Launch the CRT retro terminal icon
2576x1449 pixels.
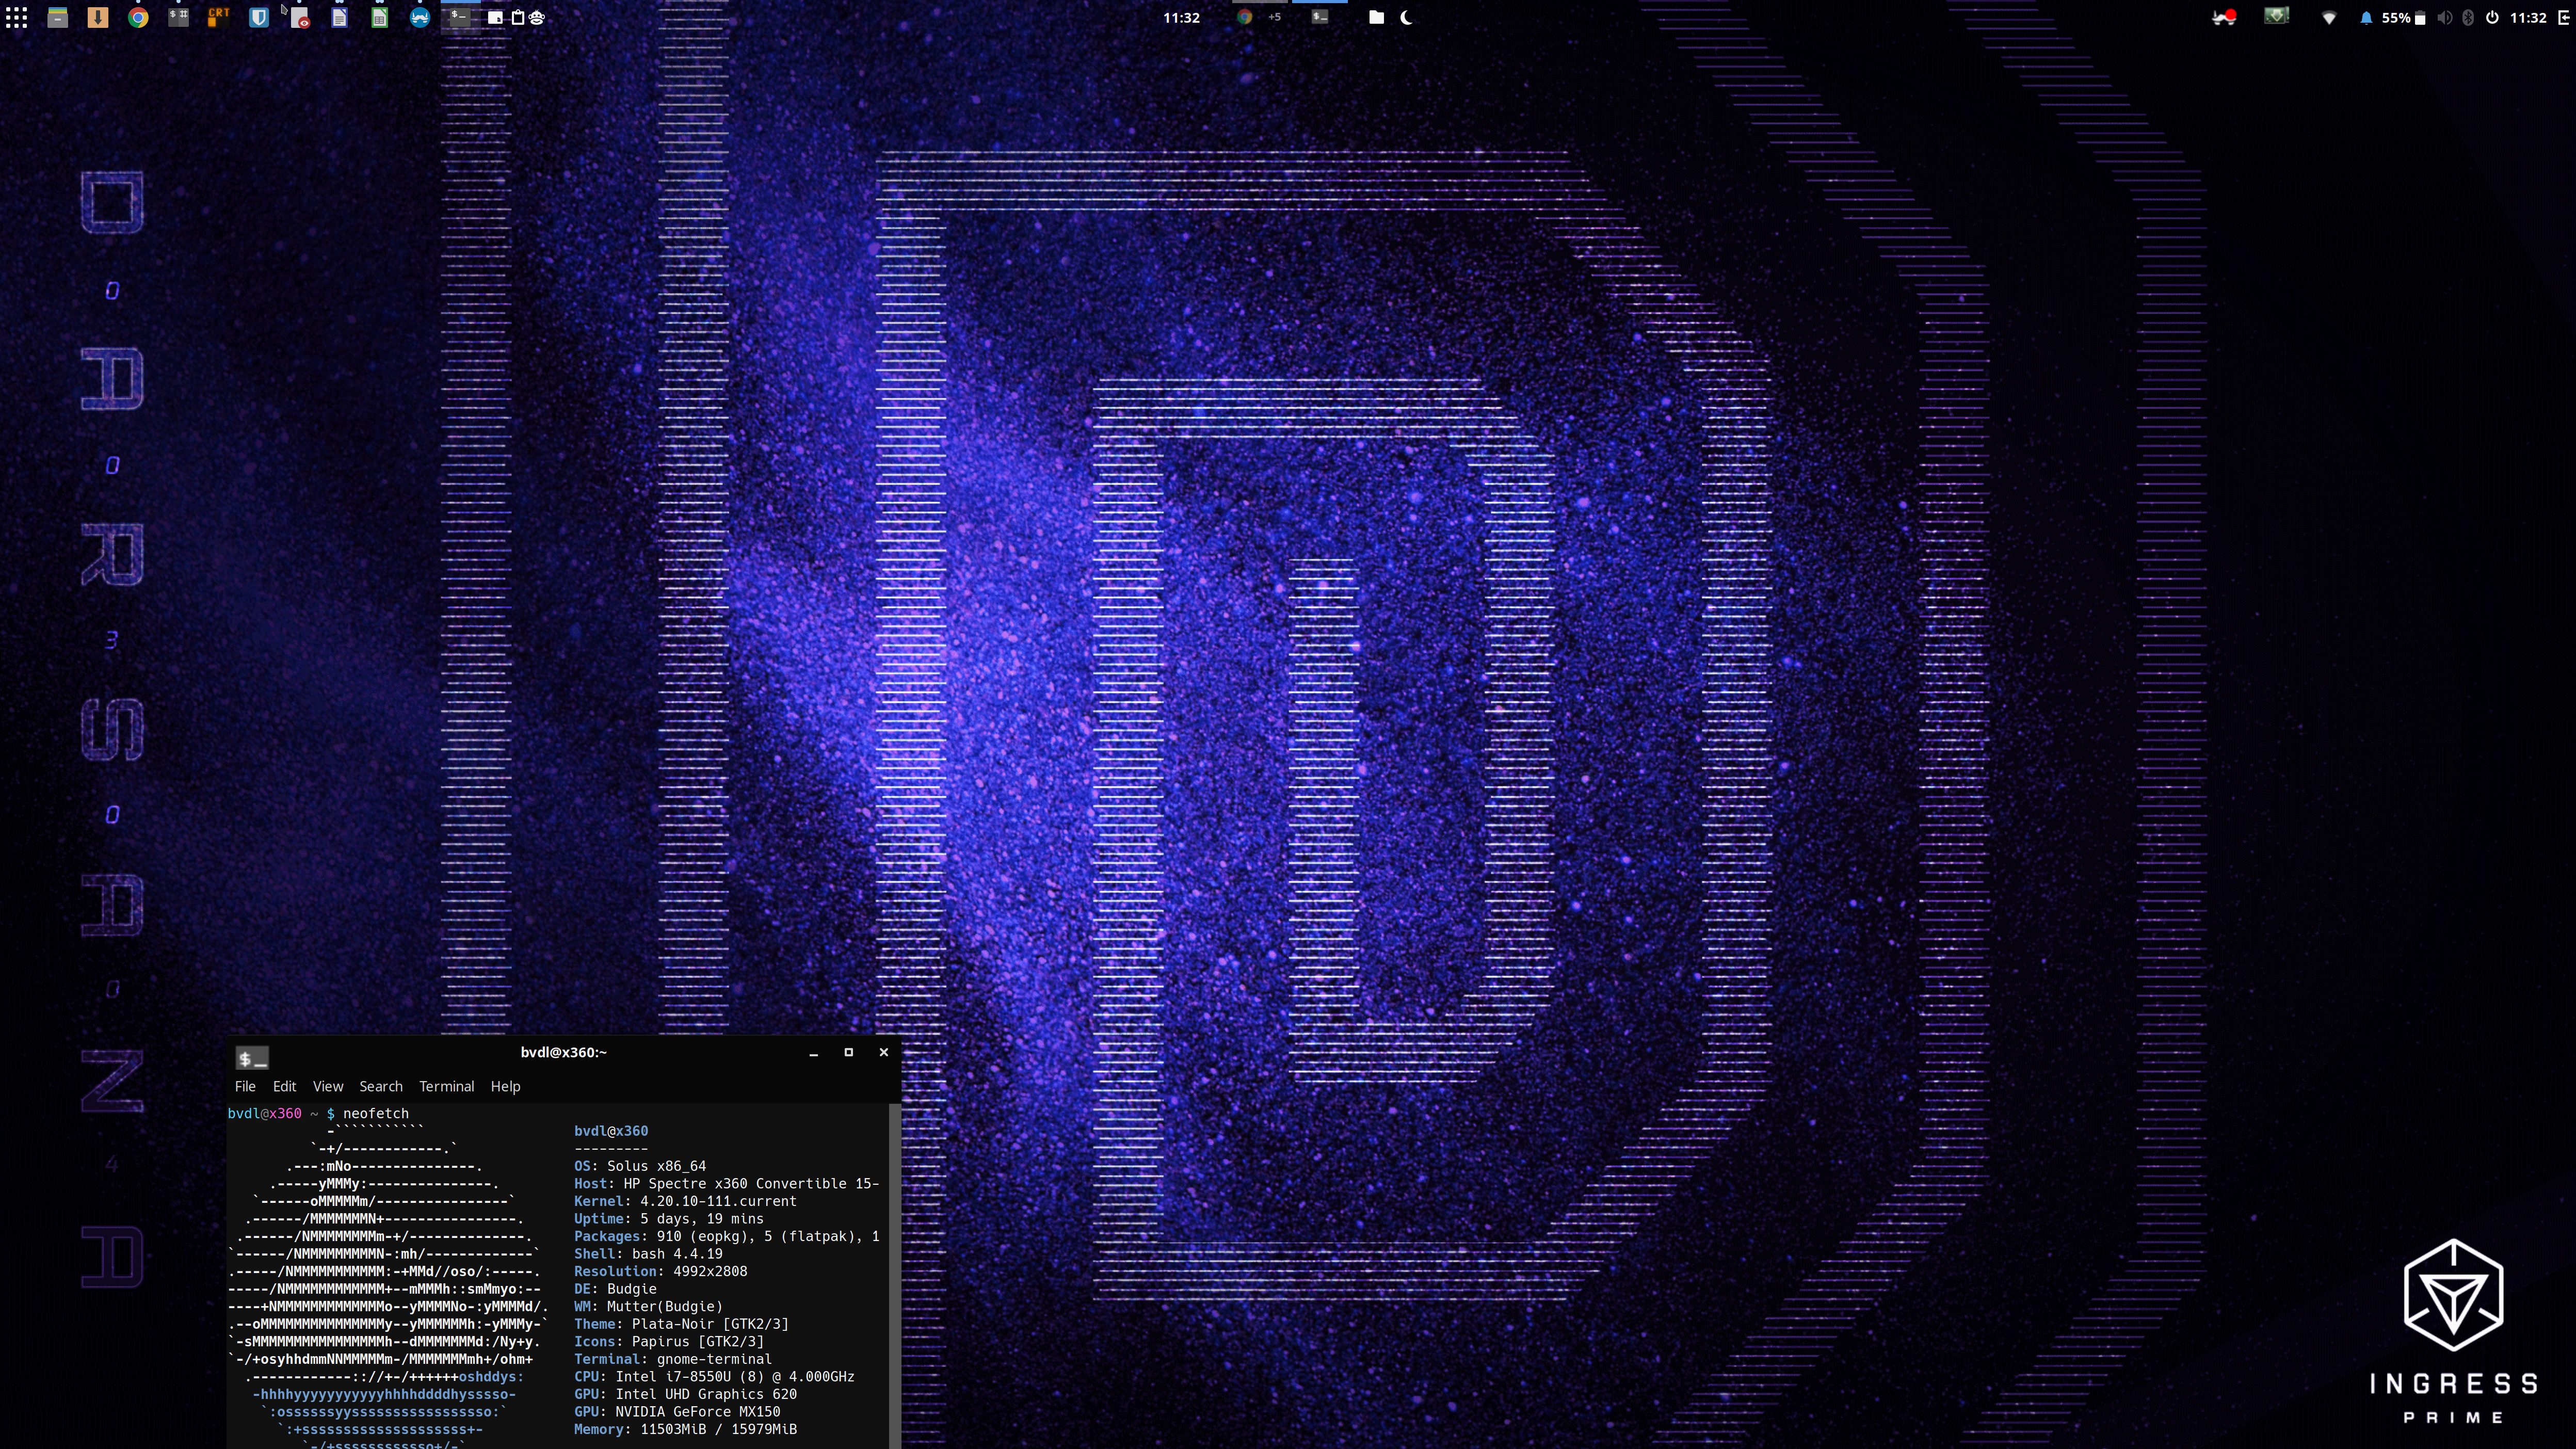click(x=218, y=17)
